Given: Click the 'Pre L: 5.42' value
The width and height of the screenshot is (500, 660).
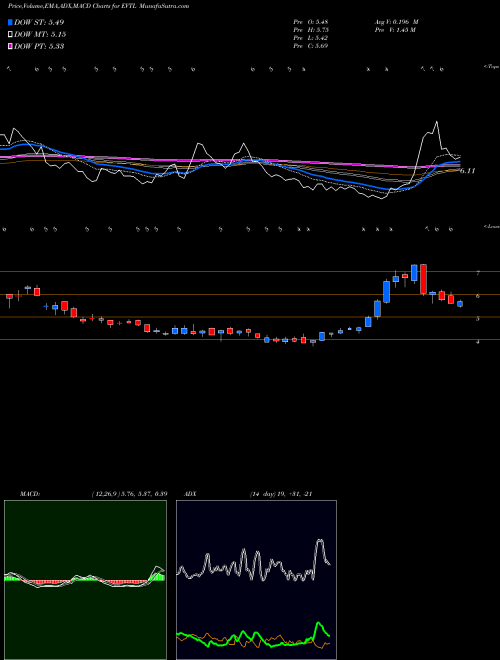Looking at the screenshot, I should [x=311, y=38].
